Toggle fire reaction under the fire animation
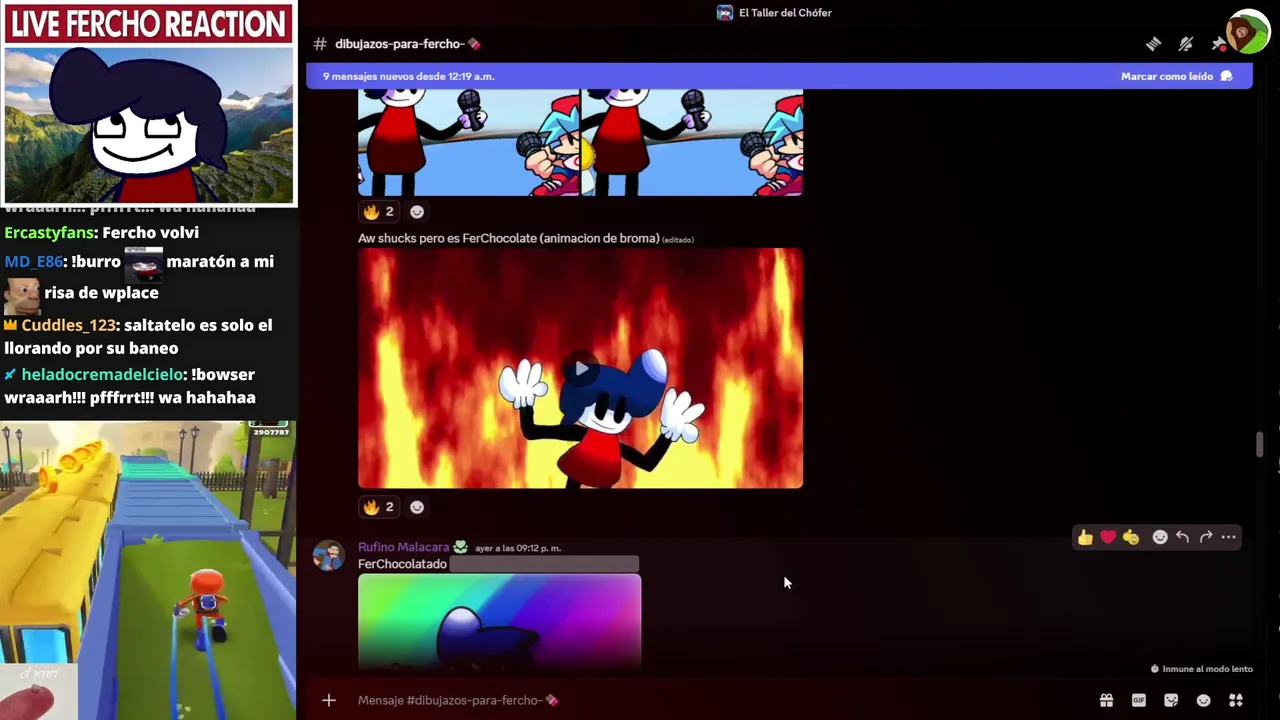This screenshot has height=720, width=1280. (x=379, y=507)
